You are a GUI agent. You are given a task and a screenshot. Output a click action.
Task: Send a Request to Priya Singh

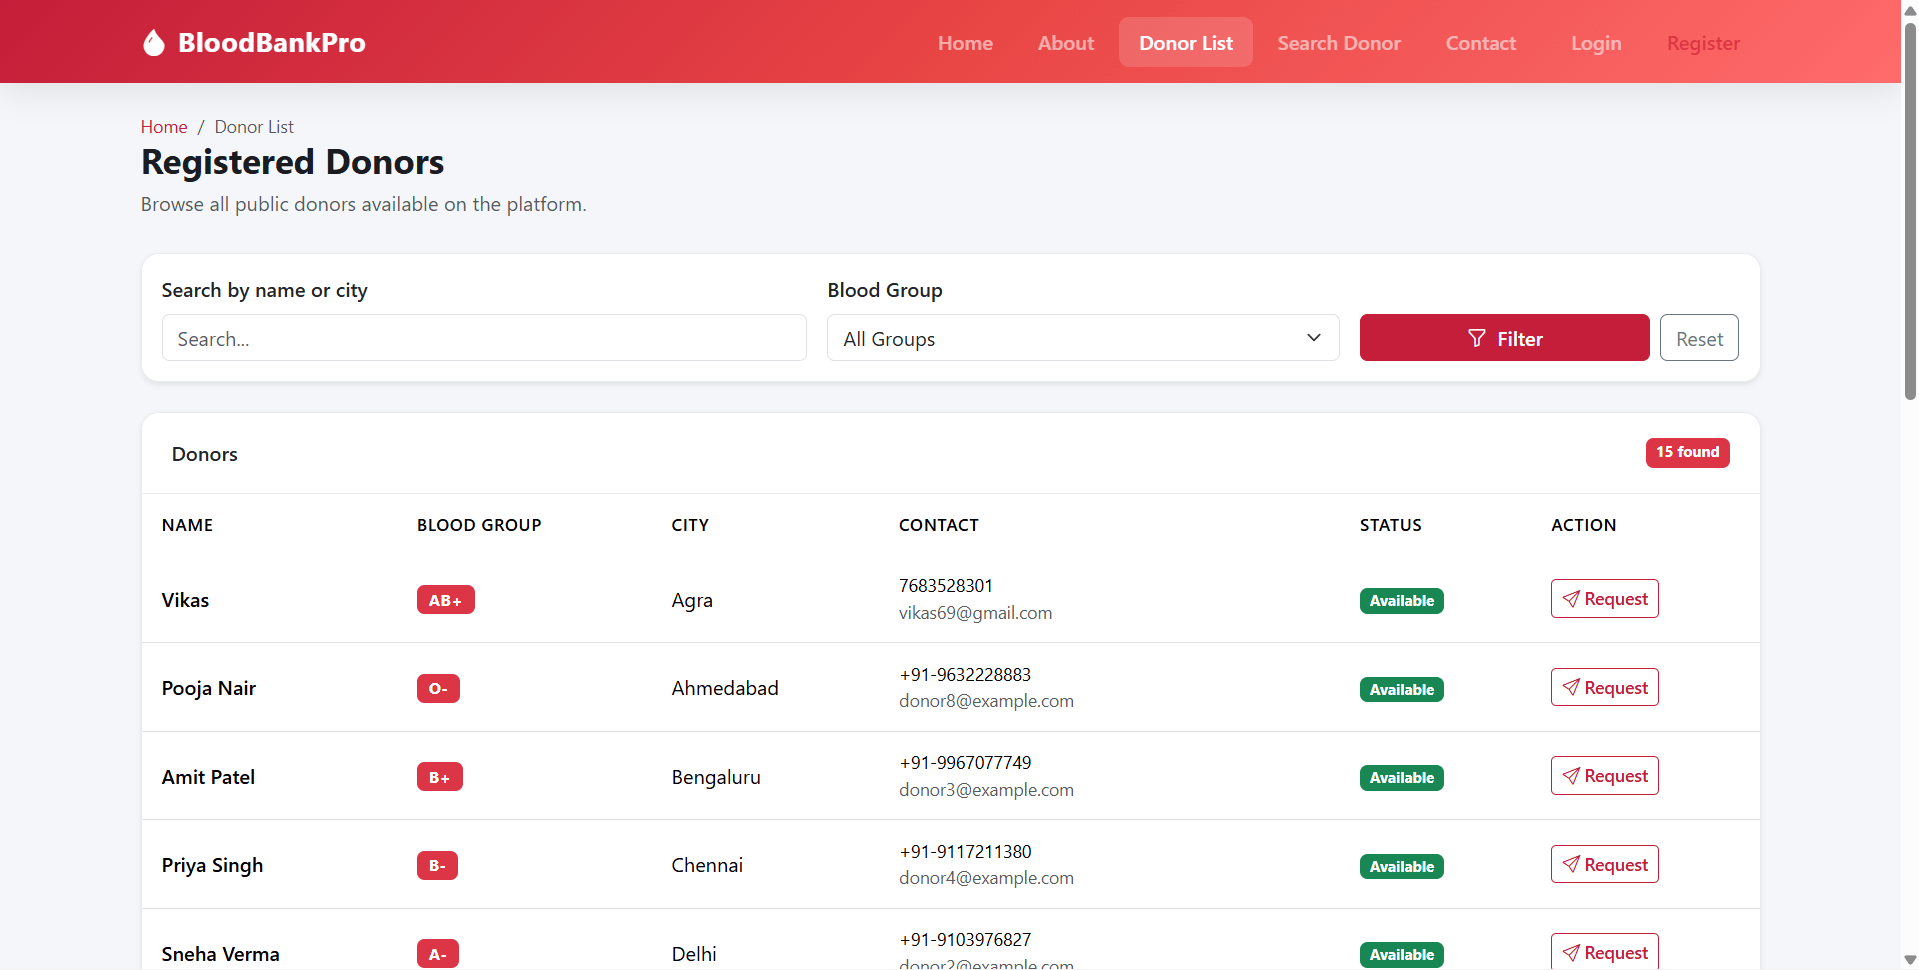point(1605,864)
